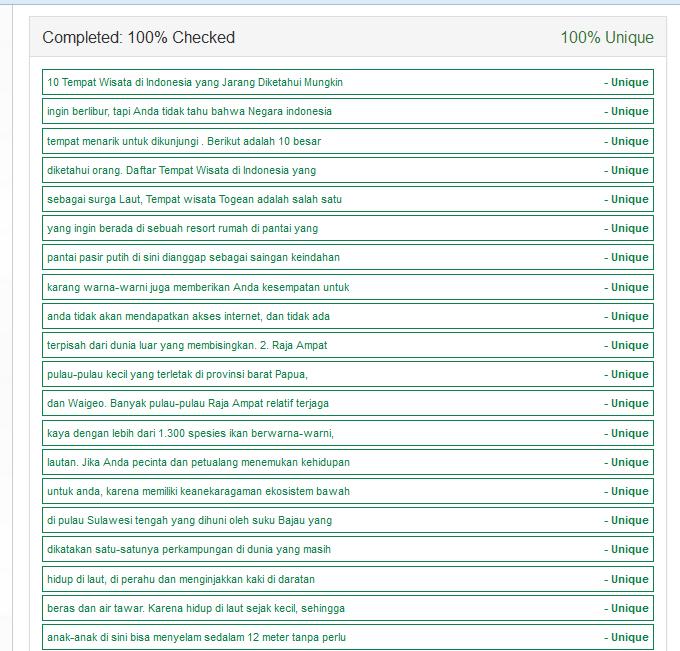
Task: Select the "dan Waigeo. Banyak pulau-pulau" row
Action: pyautogui.click(x=188, y=403)
